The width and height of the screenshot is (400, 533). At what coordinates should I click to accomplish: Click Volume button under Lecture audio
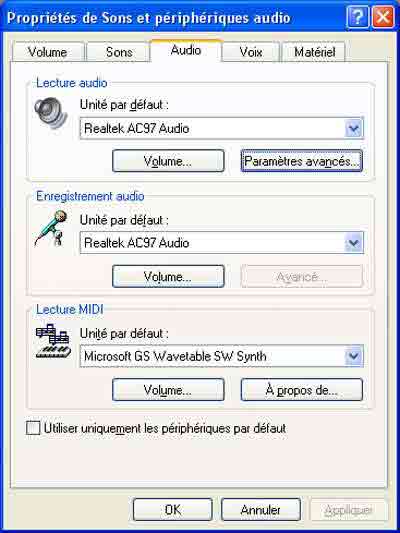click(168, 161)
